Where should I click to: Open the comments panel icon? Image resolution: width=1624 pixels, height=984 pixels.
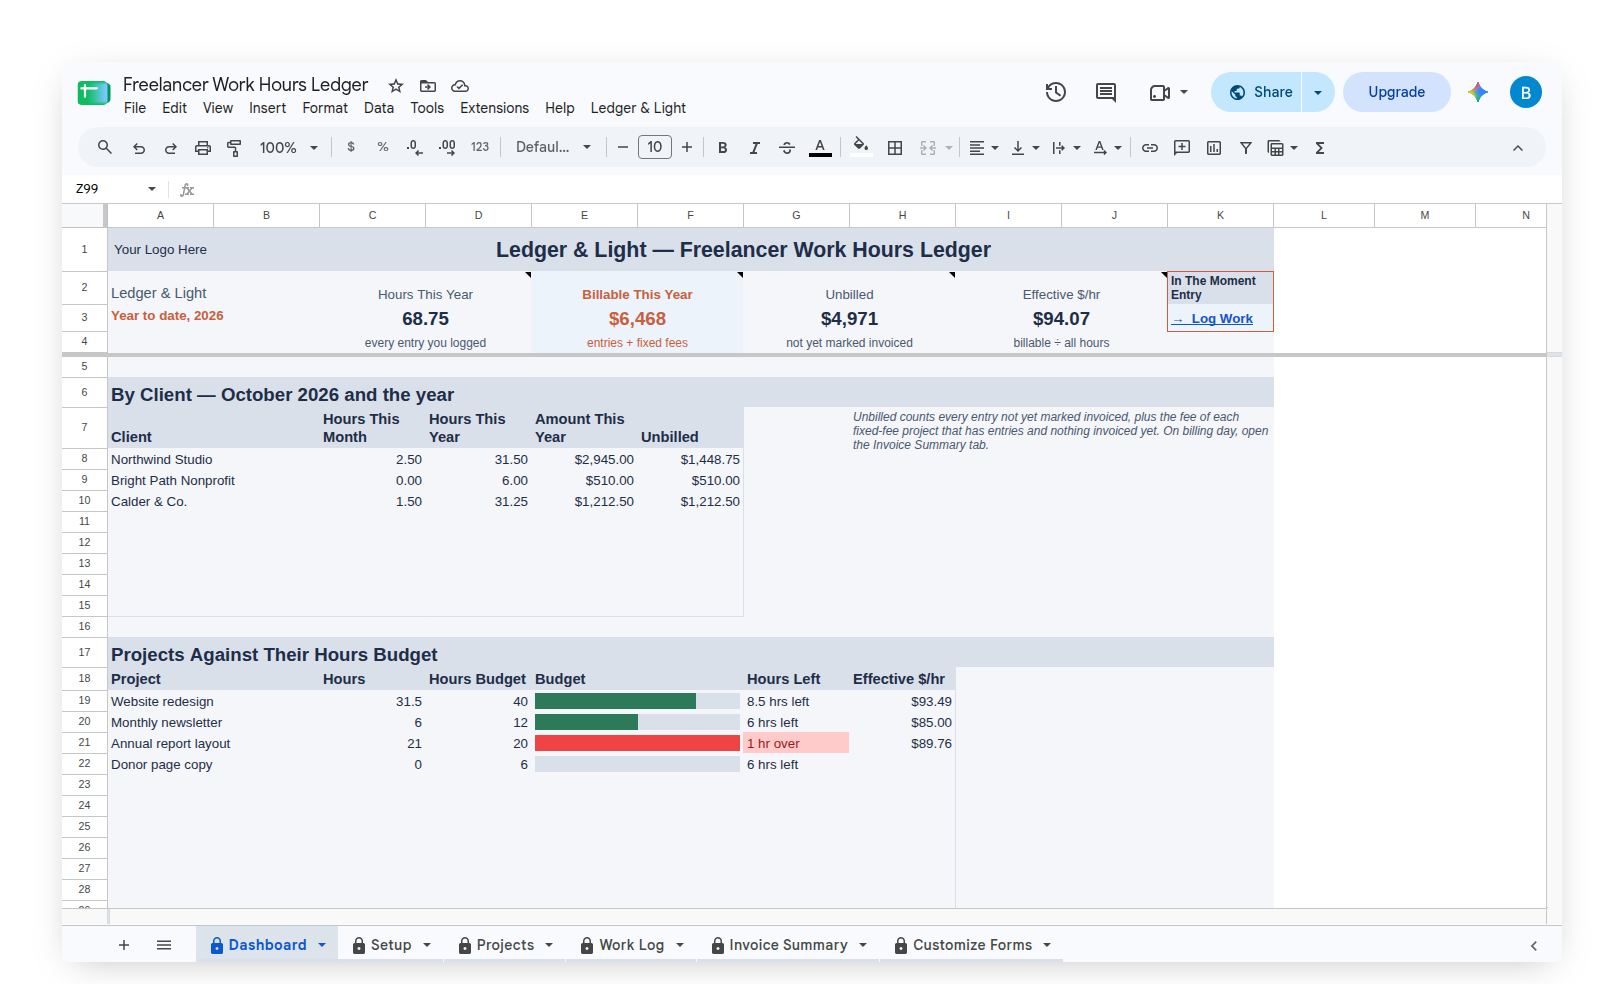(1106, 92)
